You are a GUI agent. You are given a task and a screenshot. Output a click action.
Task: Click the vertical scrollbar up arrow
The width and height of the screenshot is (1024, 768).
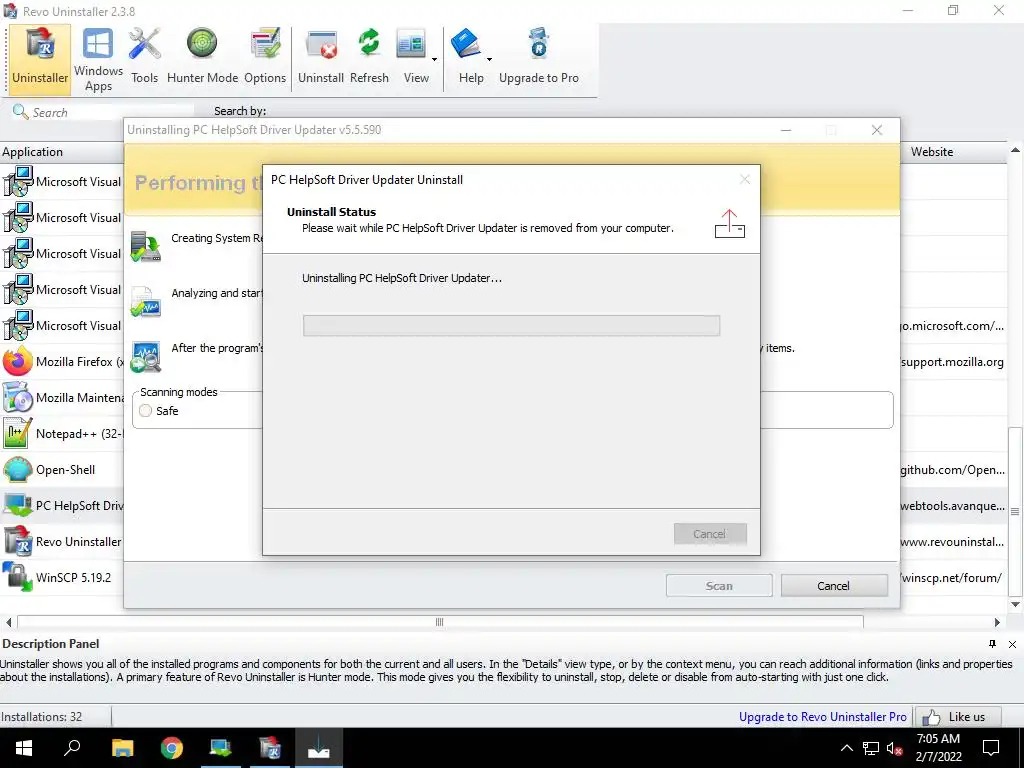(x=1015, y=150)
